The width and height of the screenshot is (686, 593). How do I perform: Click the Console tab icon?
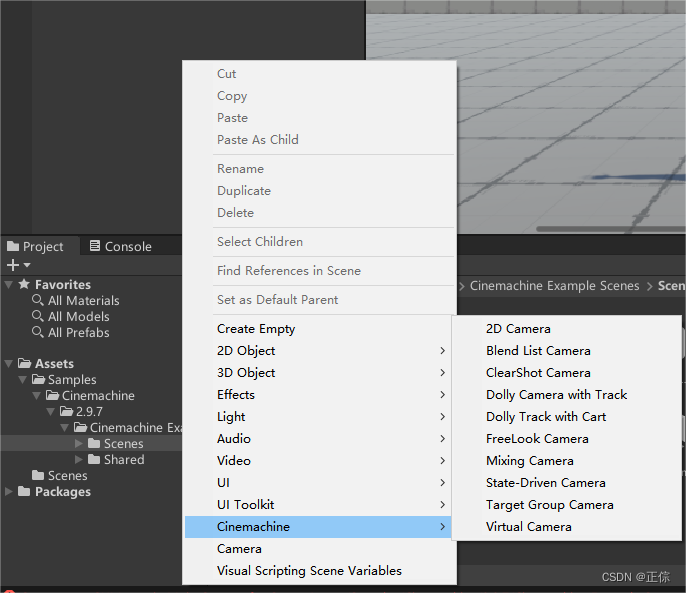click(x=95, y=246)
